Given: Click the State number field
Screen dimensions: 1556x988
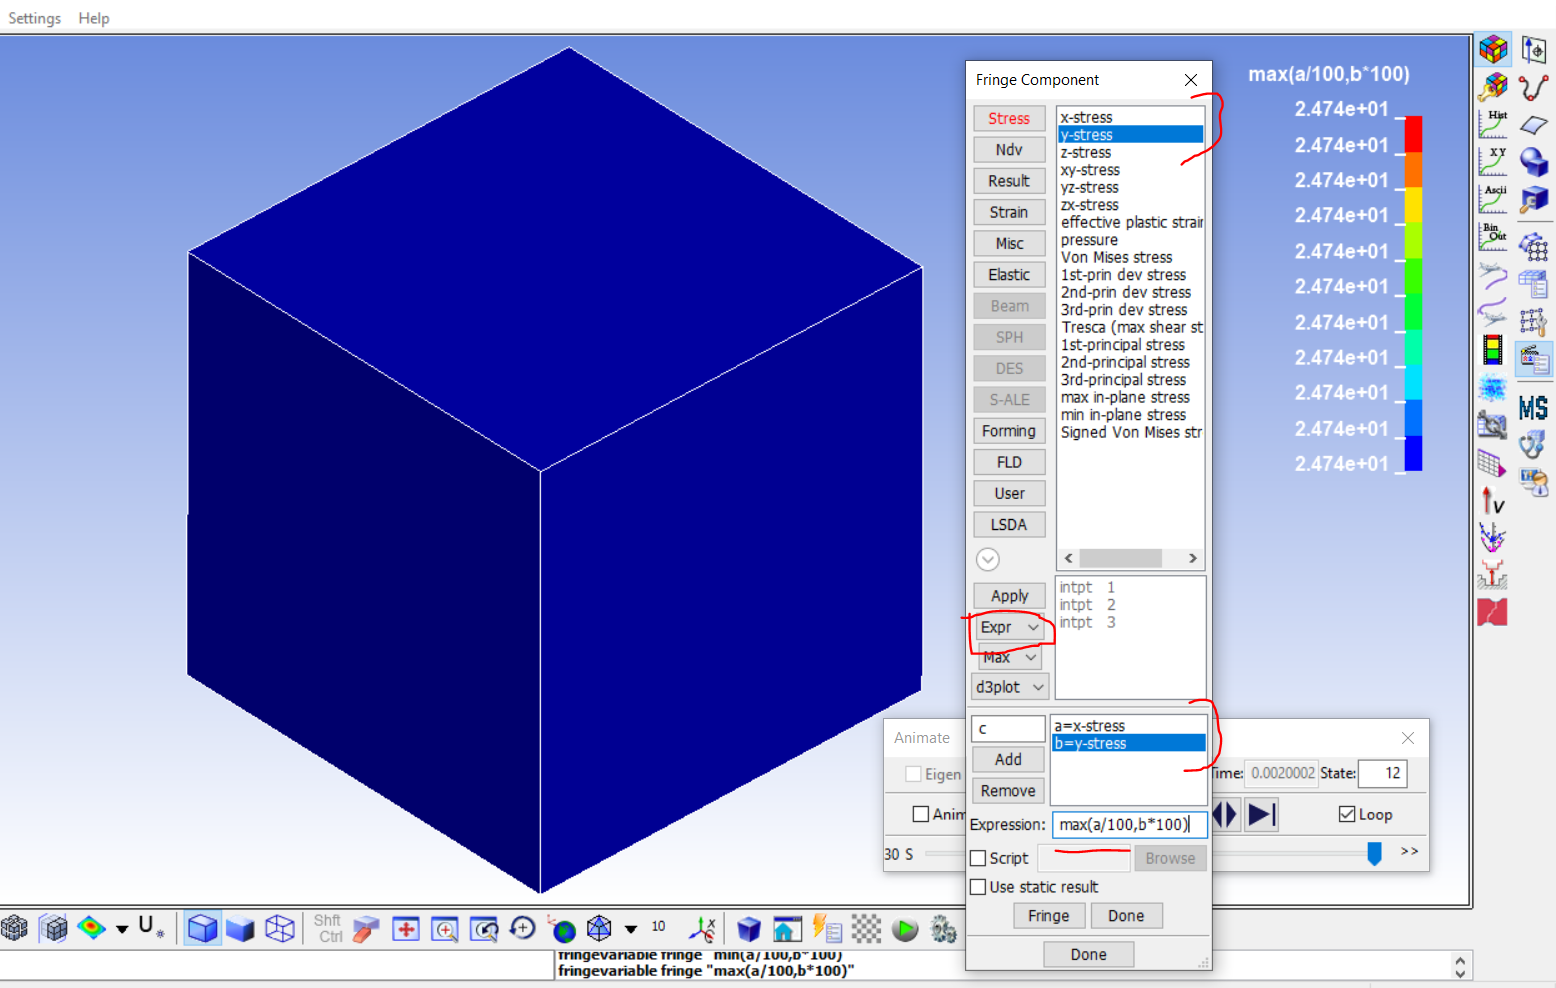Looking at the screenshot, I should point(1382,773).
